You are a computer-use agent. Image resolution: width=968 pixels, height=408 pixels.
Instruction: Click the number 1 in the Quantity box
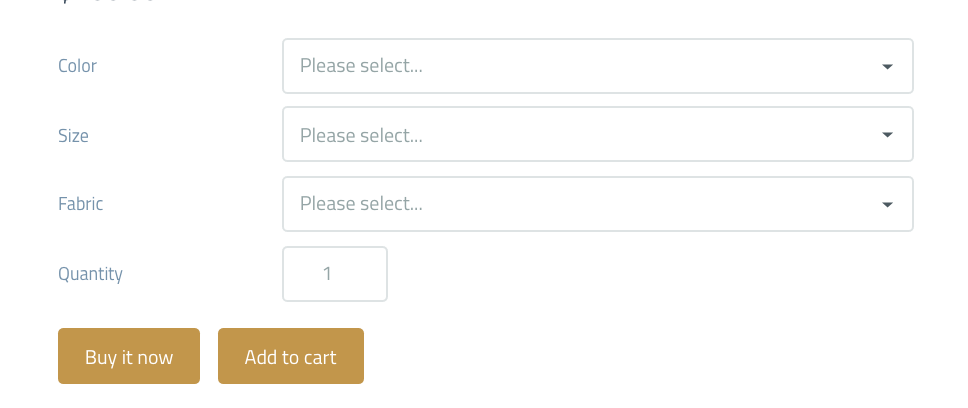pyautogui.click(x=327, y=274)
